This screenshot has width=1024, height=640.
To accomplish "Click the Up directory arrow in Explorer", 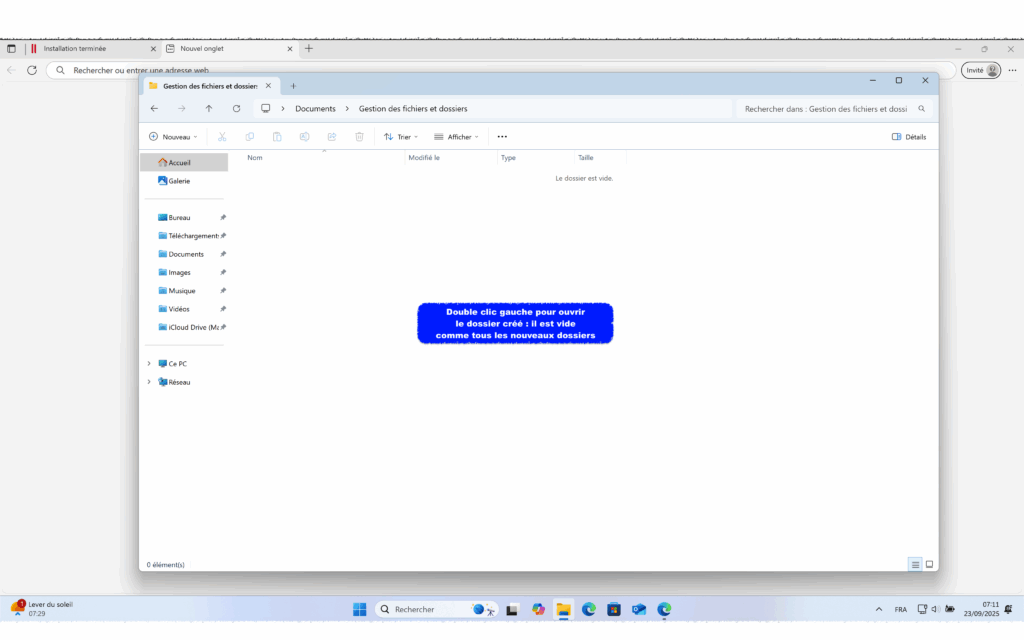I will click(x=208, y=108).
